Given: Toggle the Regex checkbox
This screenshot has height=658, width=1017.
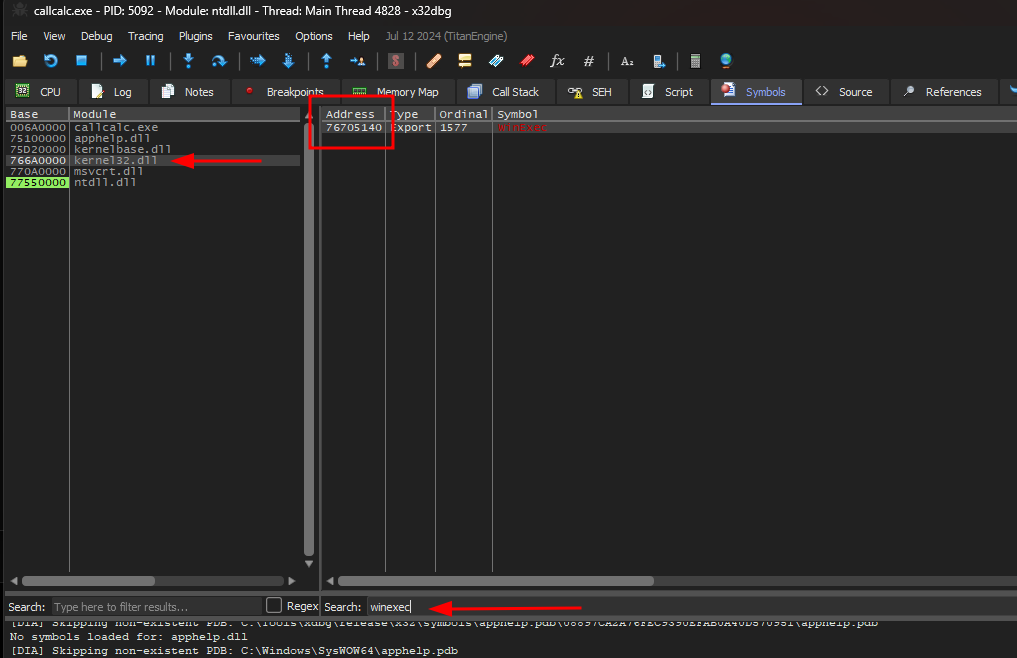Looking at the screenshot, I should 274,606.
